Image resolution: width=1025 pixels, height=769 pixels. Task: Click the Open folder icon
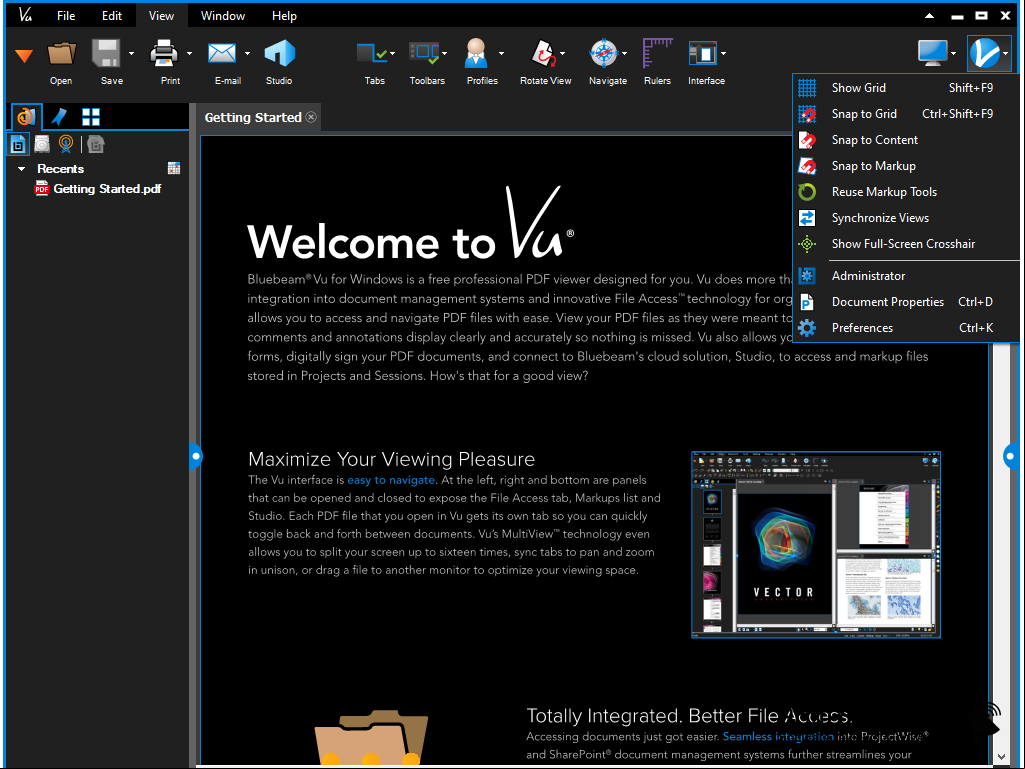pos(61,54)
